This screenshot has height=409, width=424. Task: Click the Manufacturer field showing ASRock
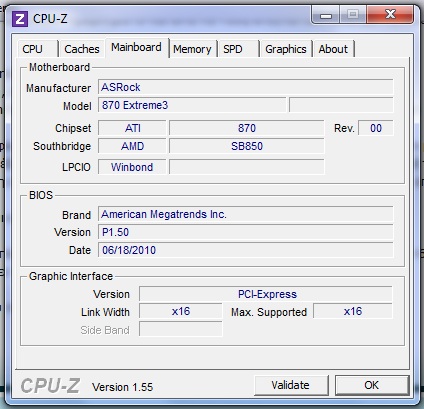tap(245, 87)
